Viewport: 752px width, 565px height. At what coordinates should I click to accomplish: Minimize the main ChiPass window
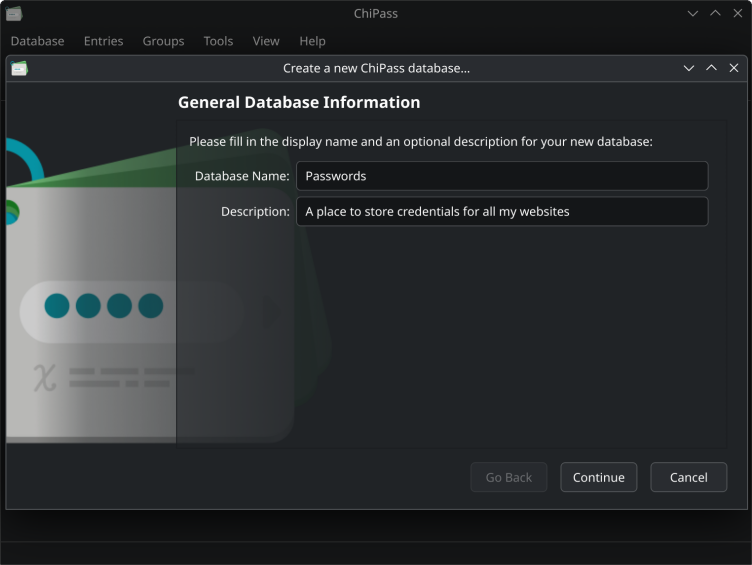(693, 13)
